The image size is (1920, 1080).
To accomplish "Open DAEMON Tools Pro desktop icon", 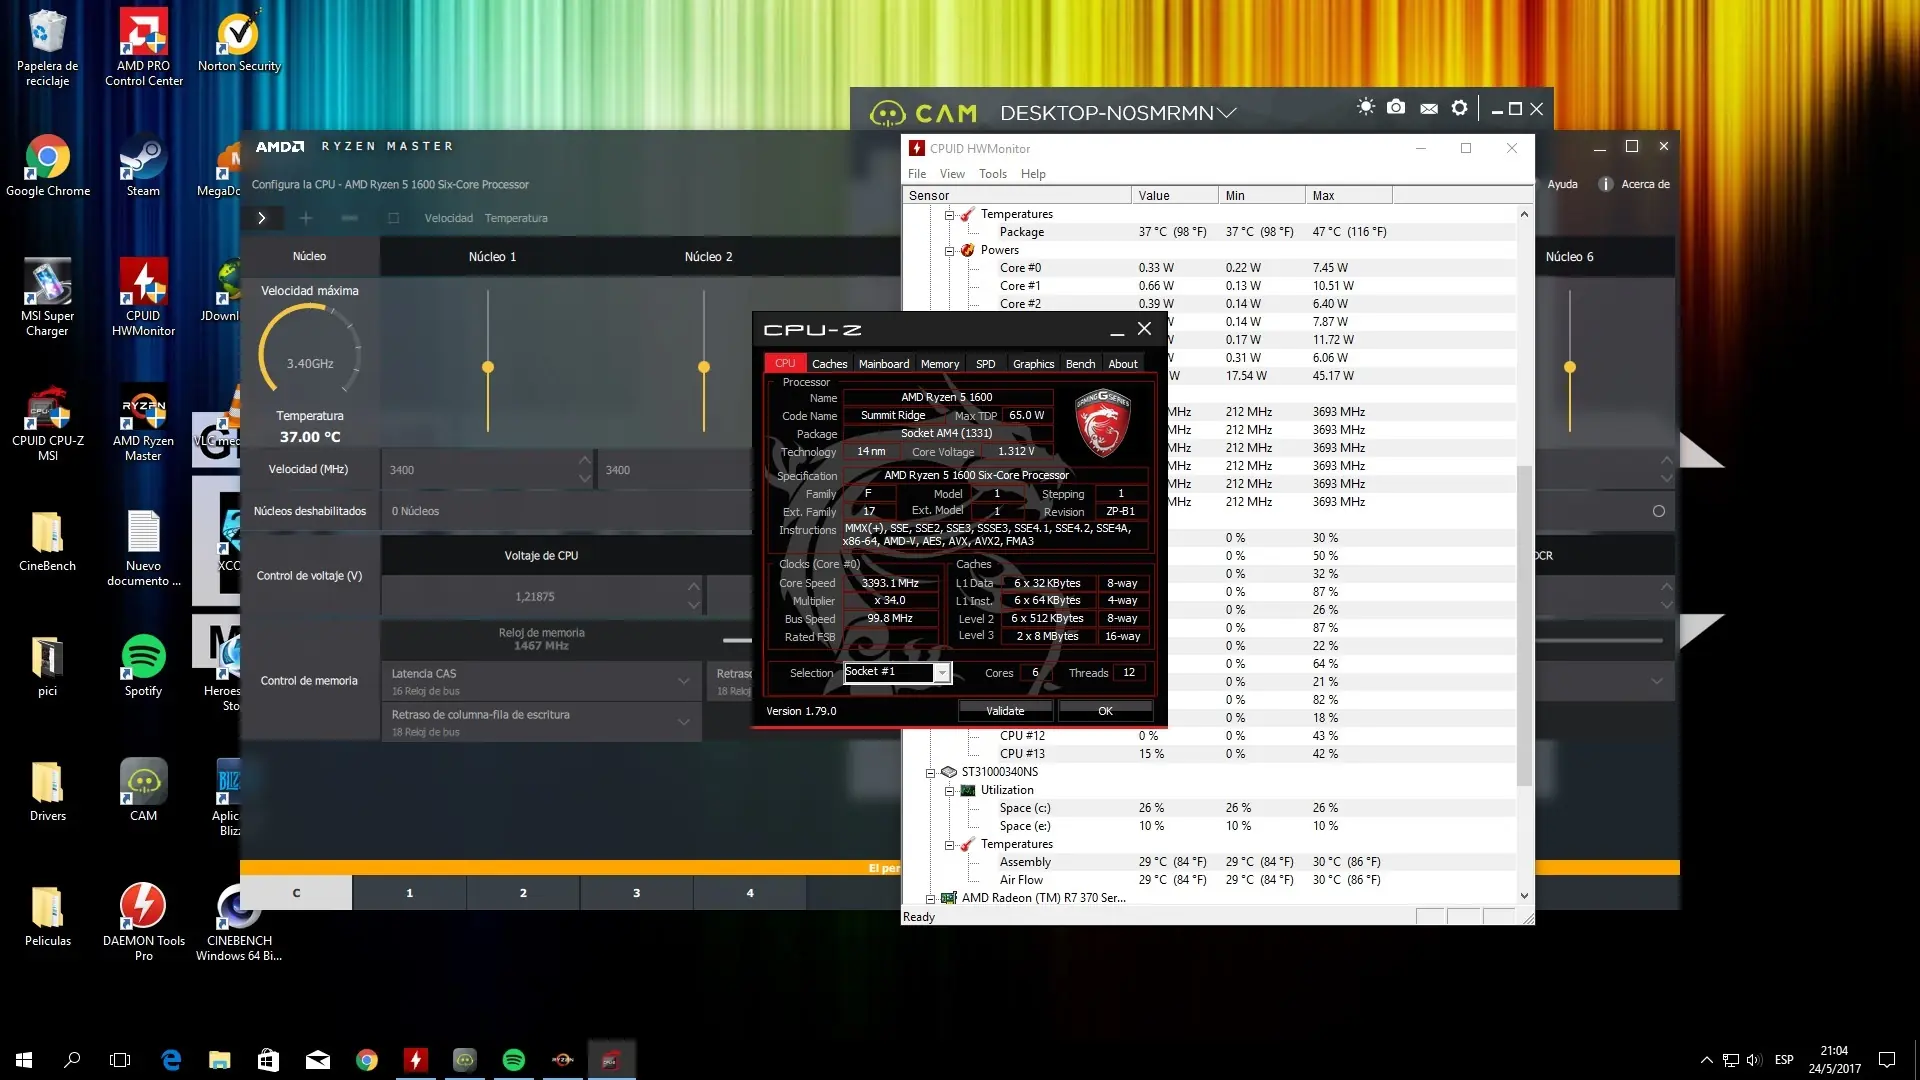I will tap(143, 922).
